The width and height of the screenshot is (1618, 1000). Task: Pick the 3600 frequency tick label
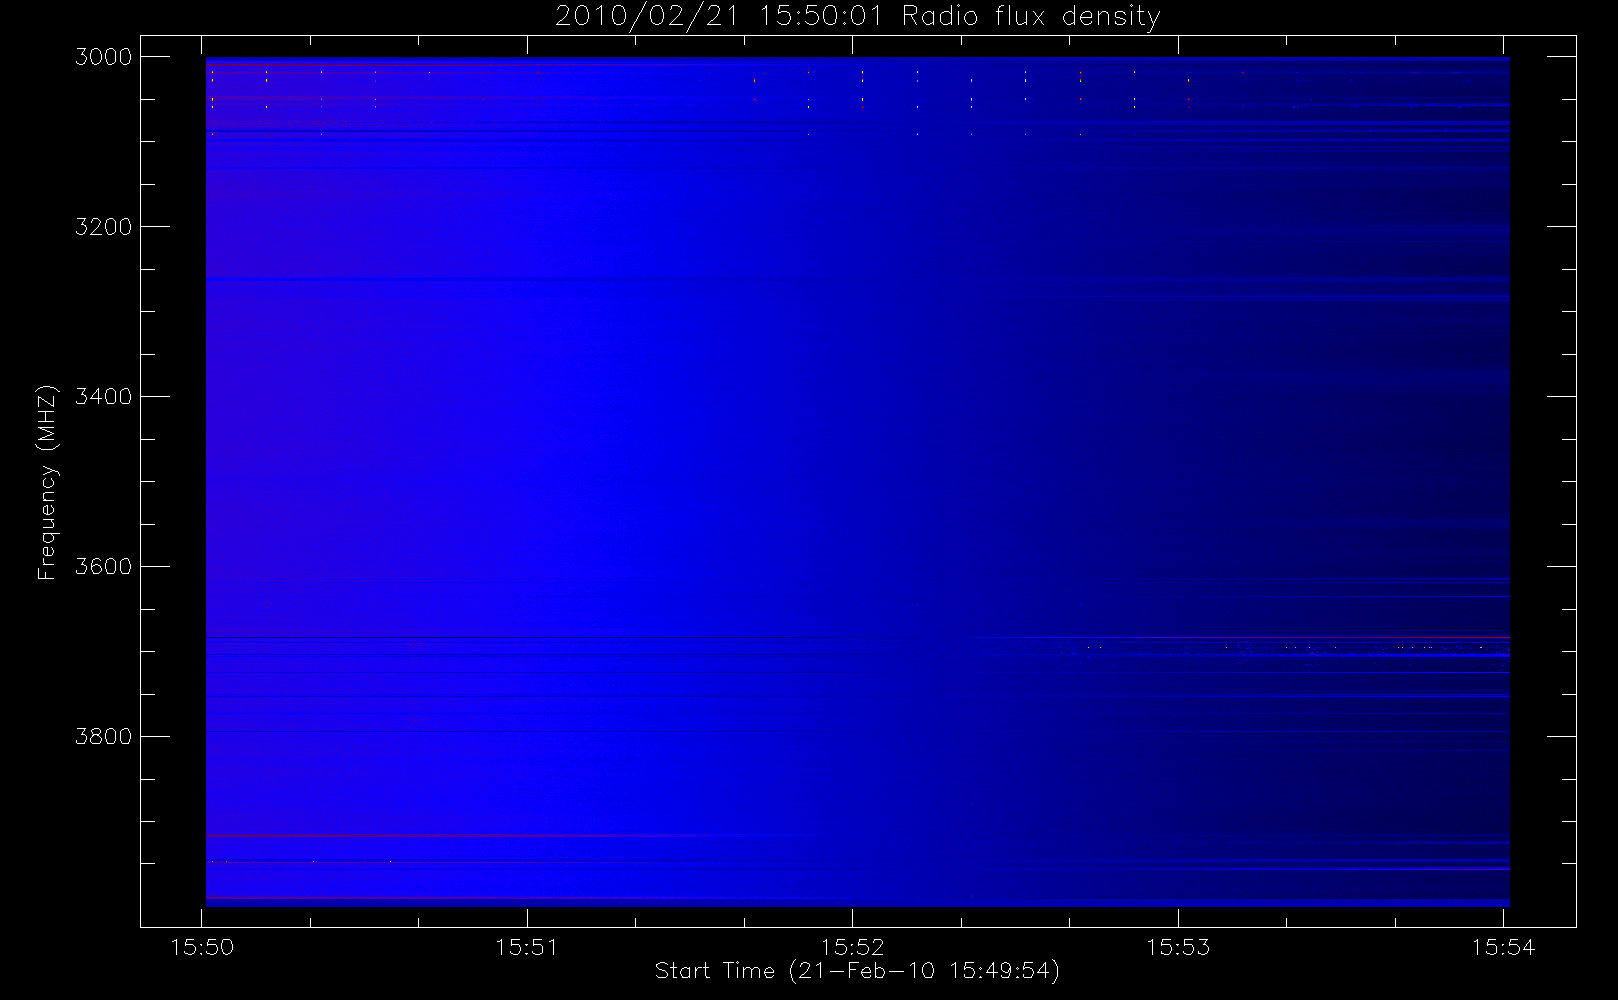pyautogui.click(x=104, y=567)
